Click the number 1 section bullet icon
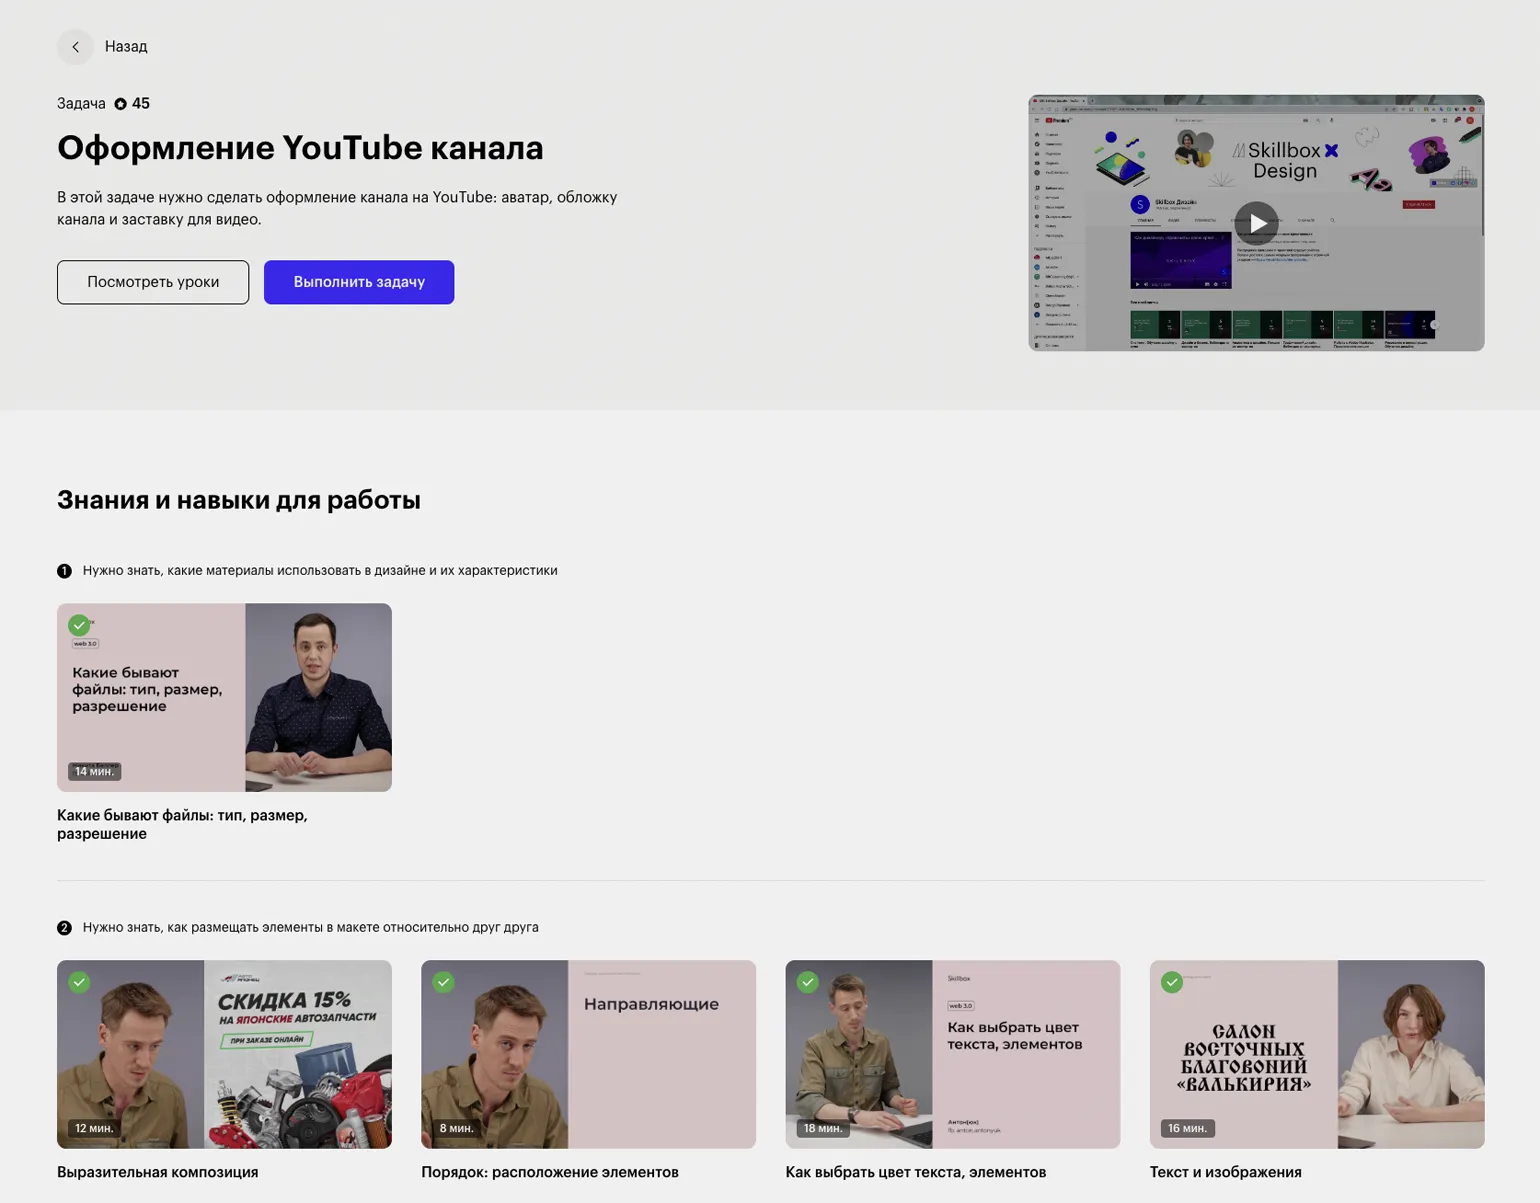 click(x=64, y=571)
